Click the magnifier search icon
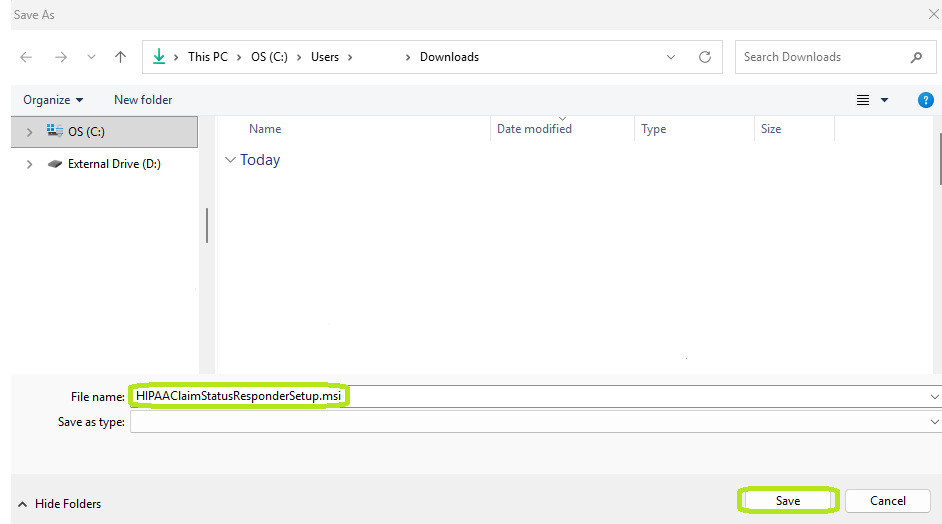This screenshot has width=942, height=524. click(916, 57)
